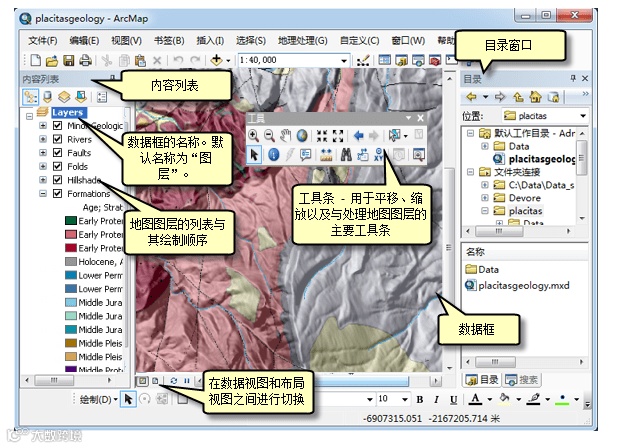619x448 pixels.
Task: Open the 书签(B) menu
Action: (x=169, y=41)
